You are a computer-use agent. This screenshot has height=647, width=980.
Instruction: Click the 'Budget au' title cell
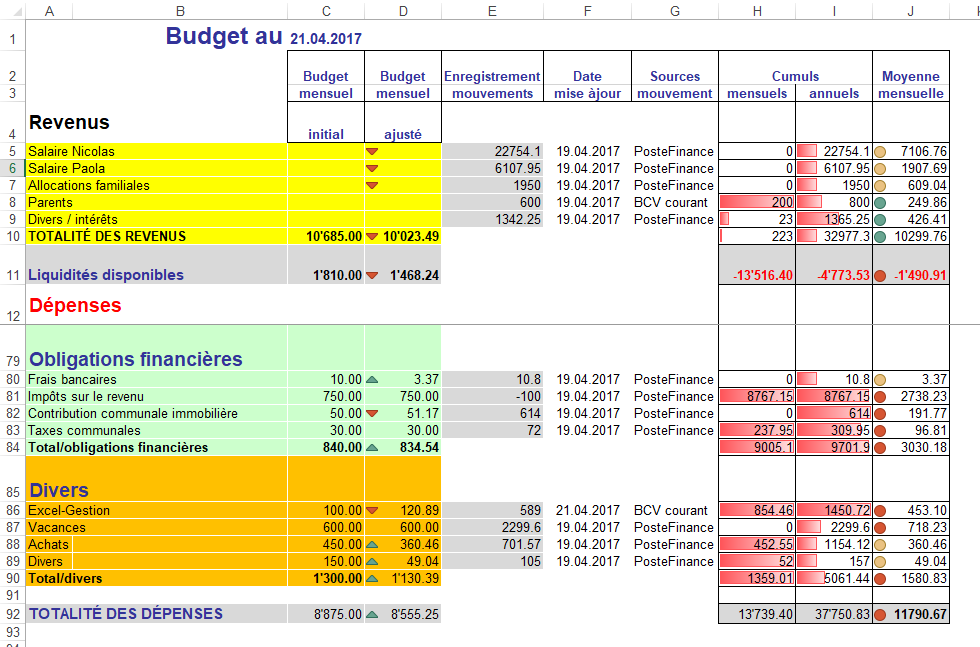tap(224, 36)
